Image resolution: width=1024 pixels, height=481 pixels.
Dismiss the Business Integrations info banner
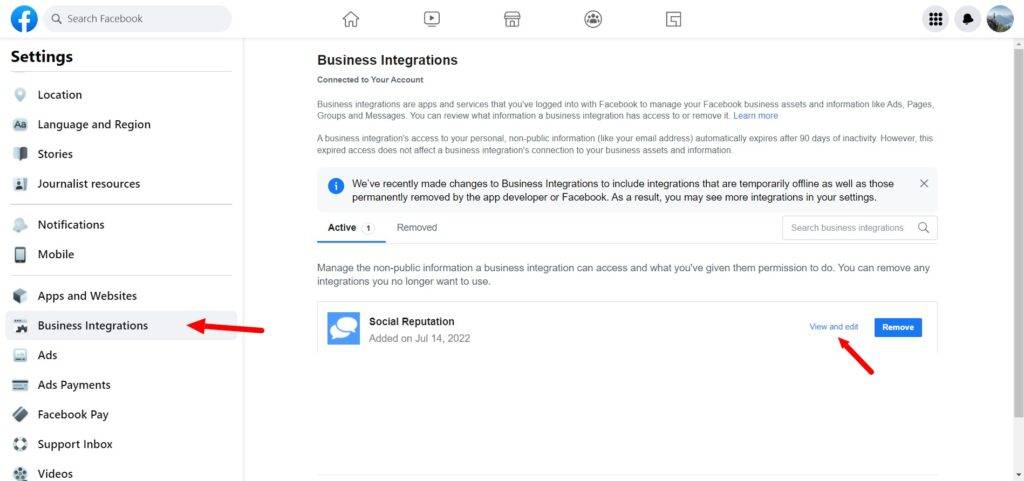pos(924,184)
